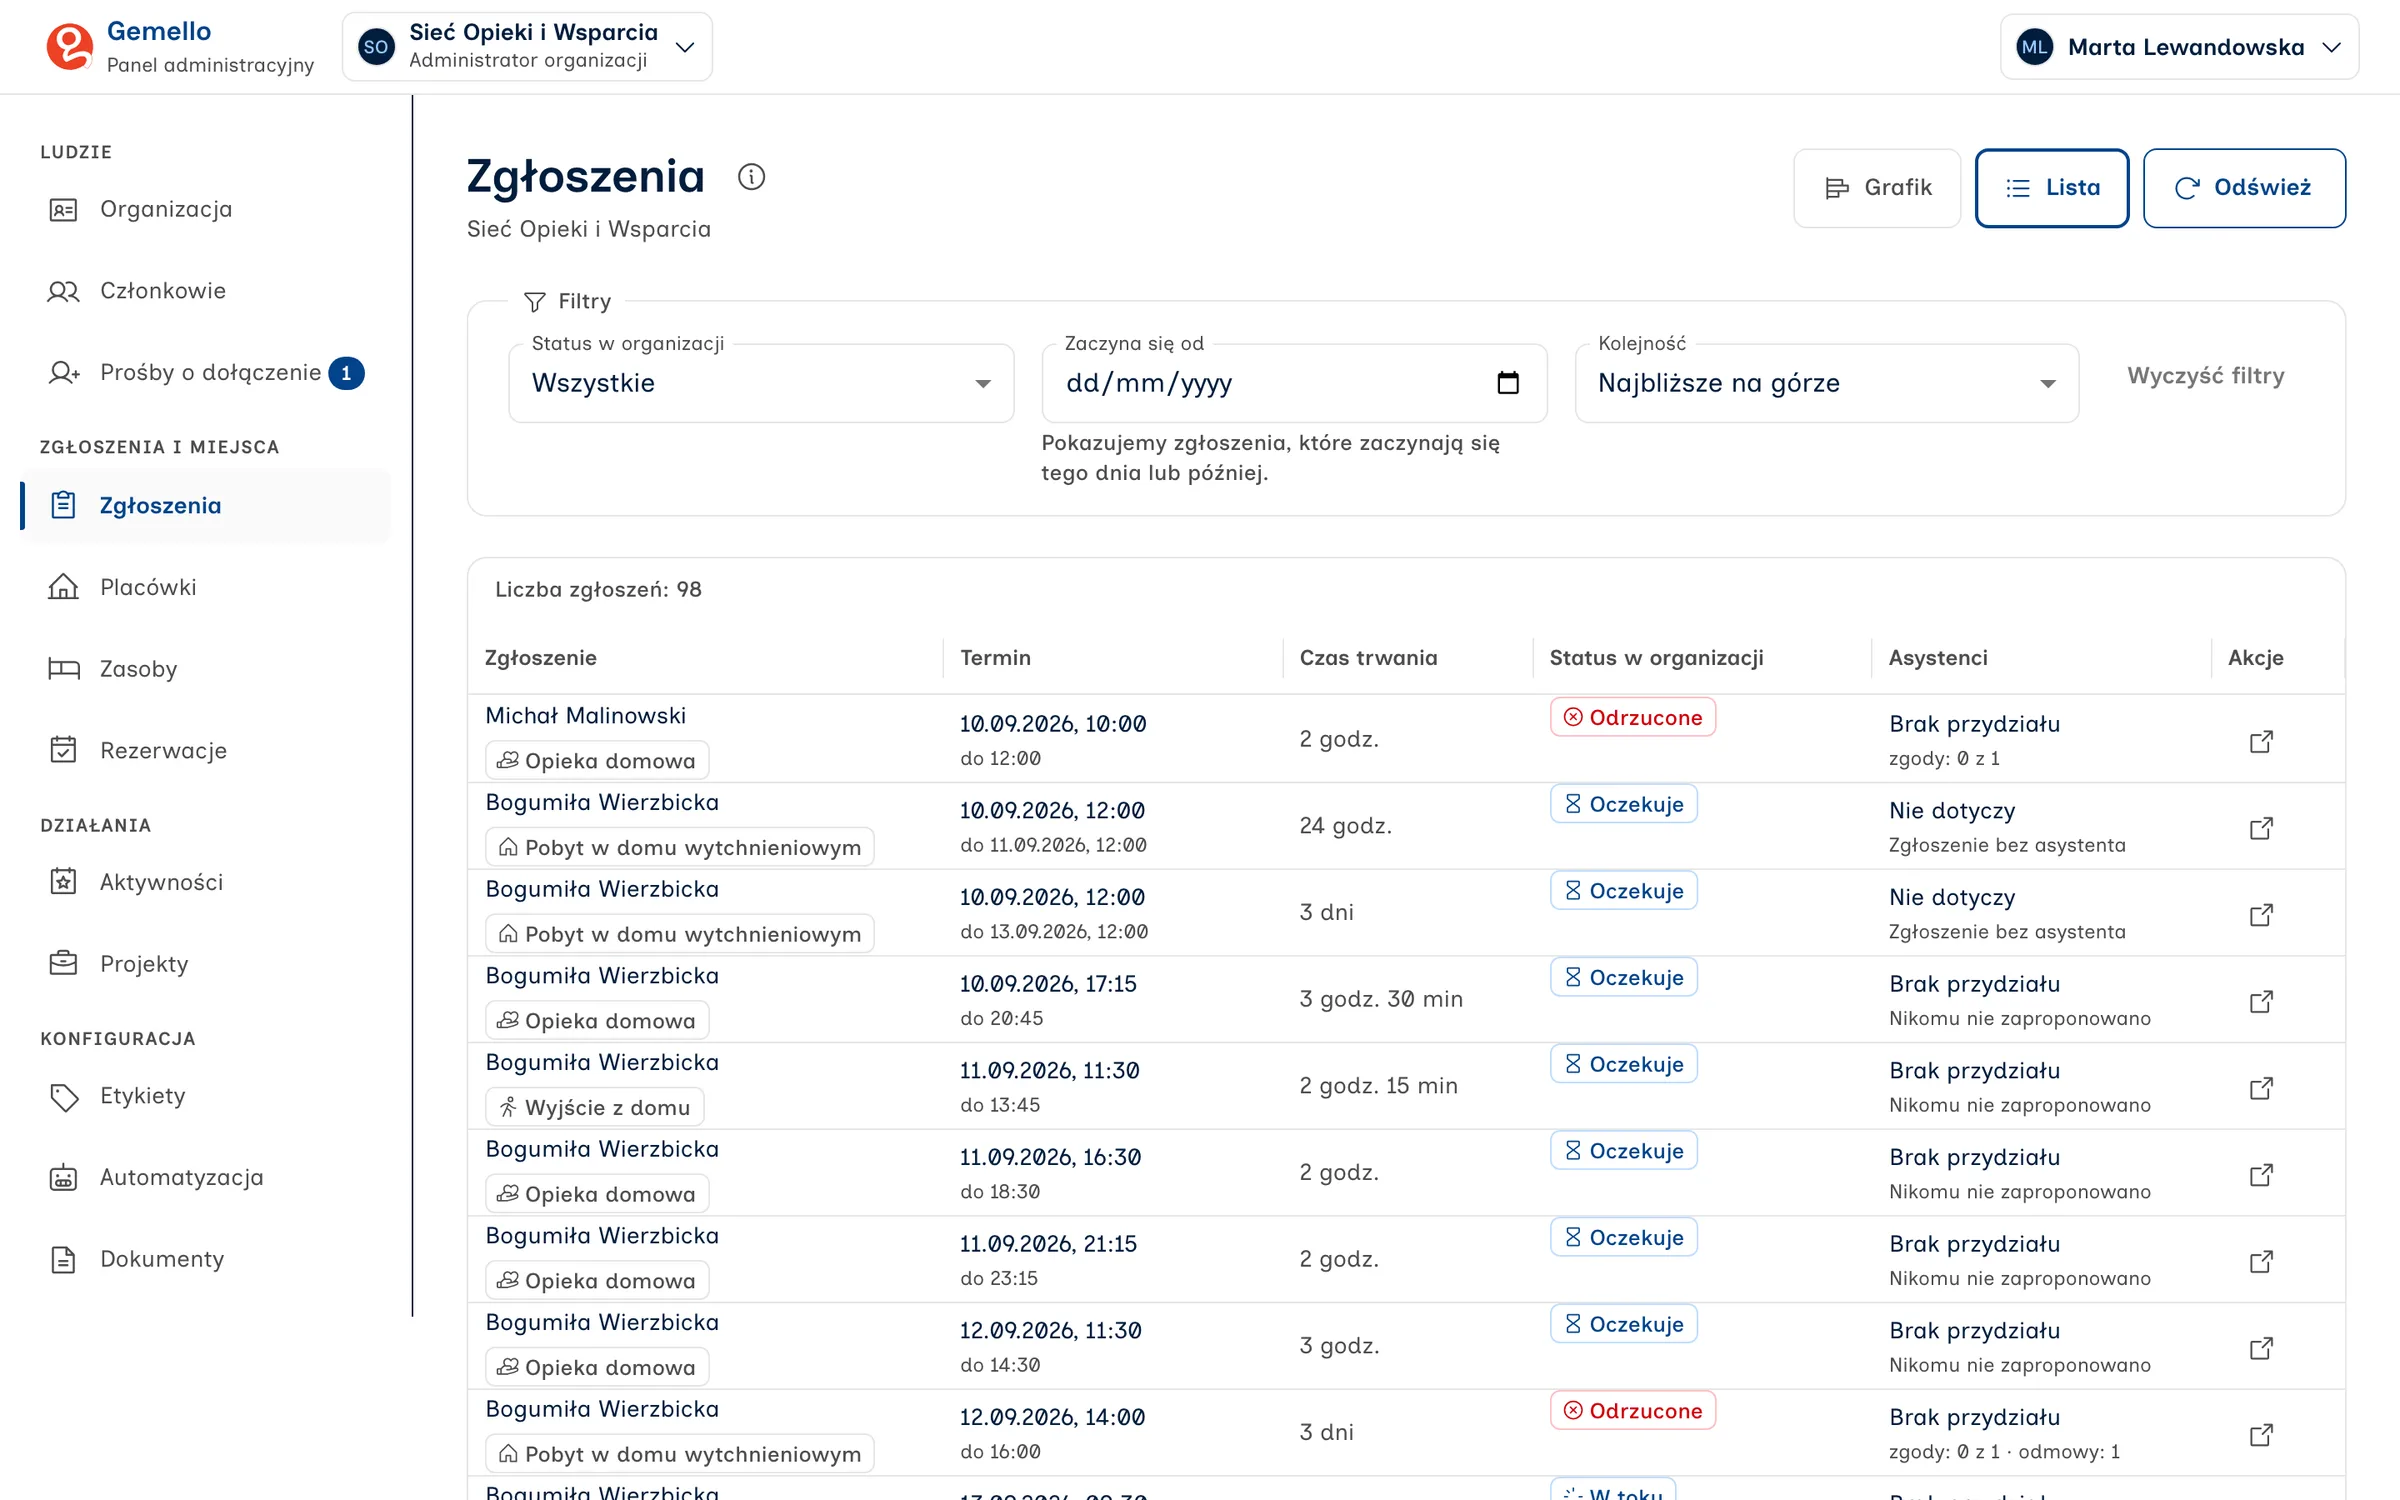Open Automatyzacja sidebar item
The height and width of the screenshot is (1500, 2400).
click(x=206, y=1178)
